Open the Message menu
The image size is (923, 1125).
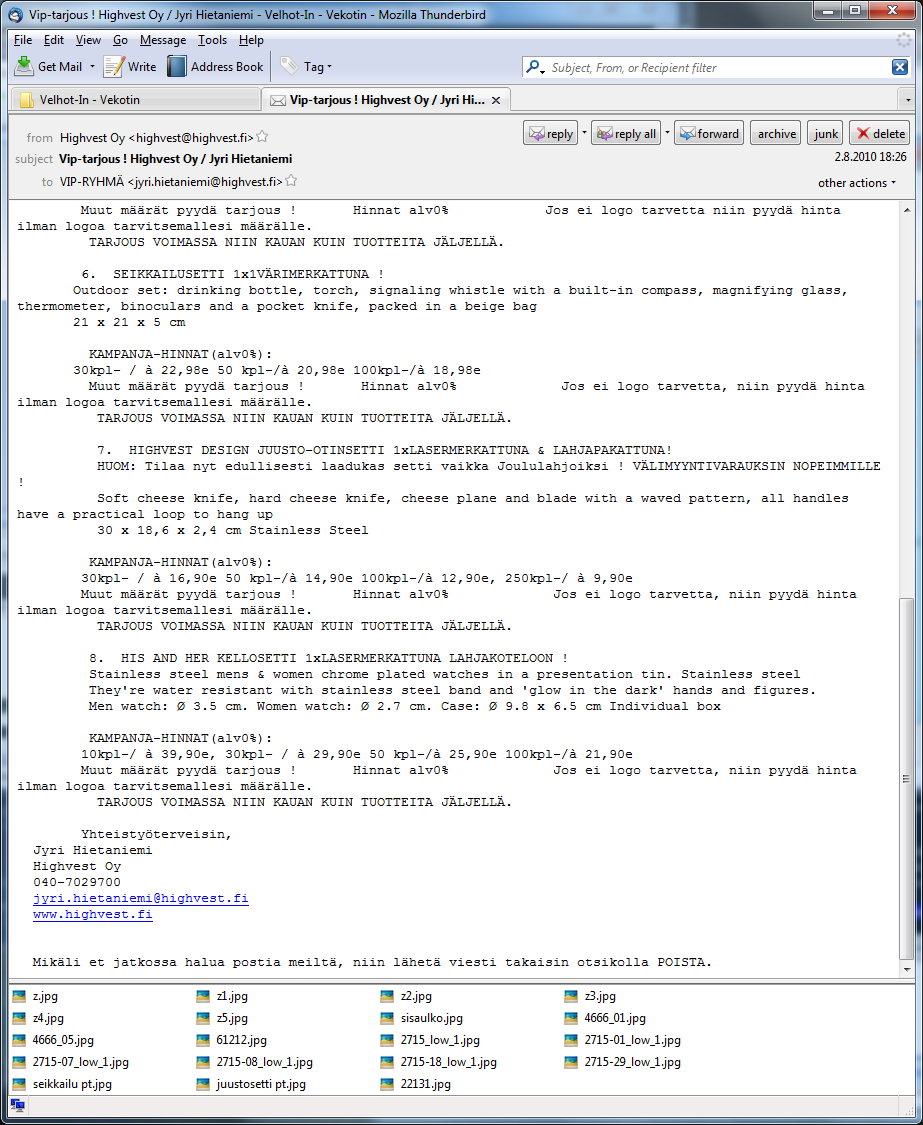point(162,40)
